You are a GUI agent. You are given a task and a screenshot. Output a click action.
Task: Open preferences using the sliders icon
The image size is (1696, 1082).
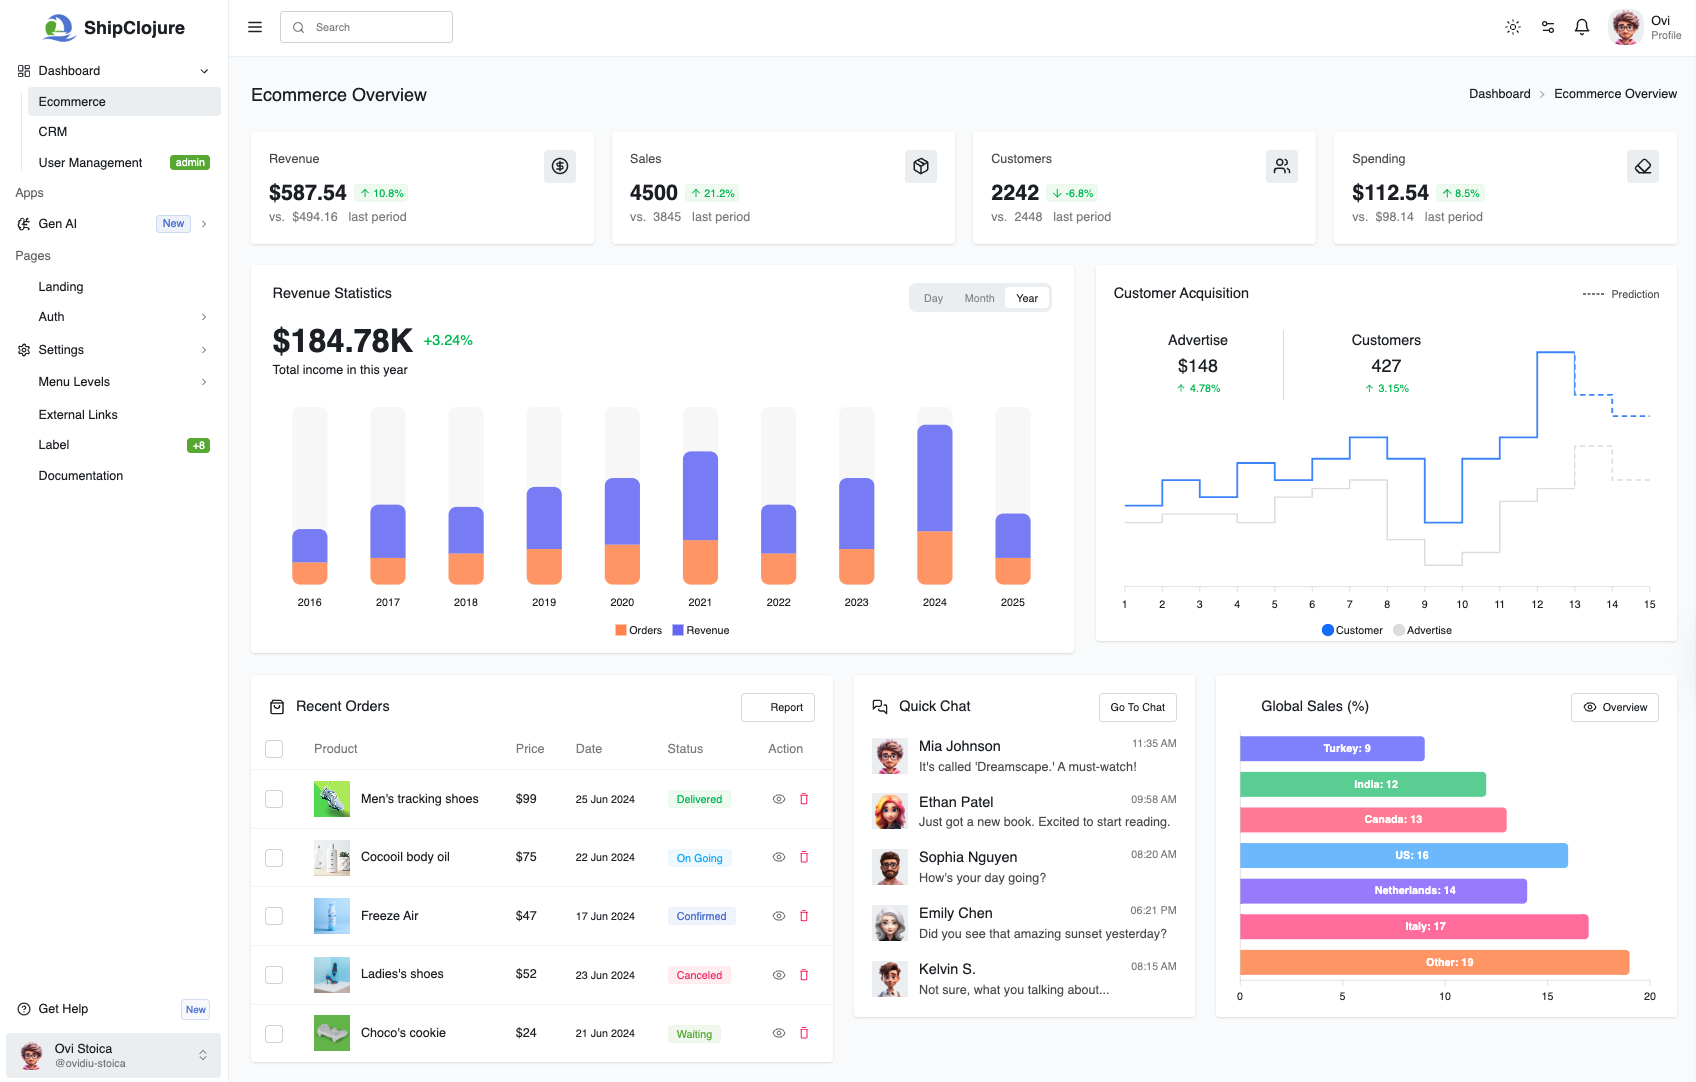[1547, 27]
